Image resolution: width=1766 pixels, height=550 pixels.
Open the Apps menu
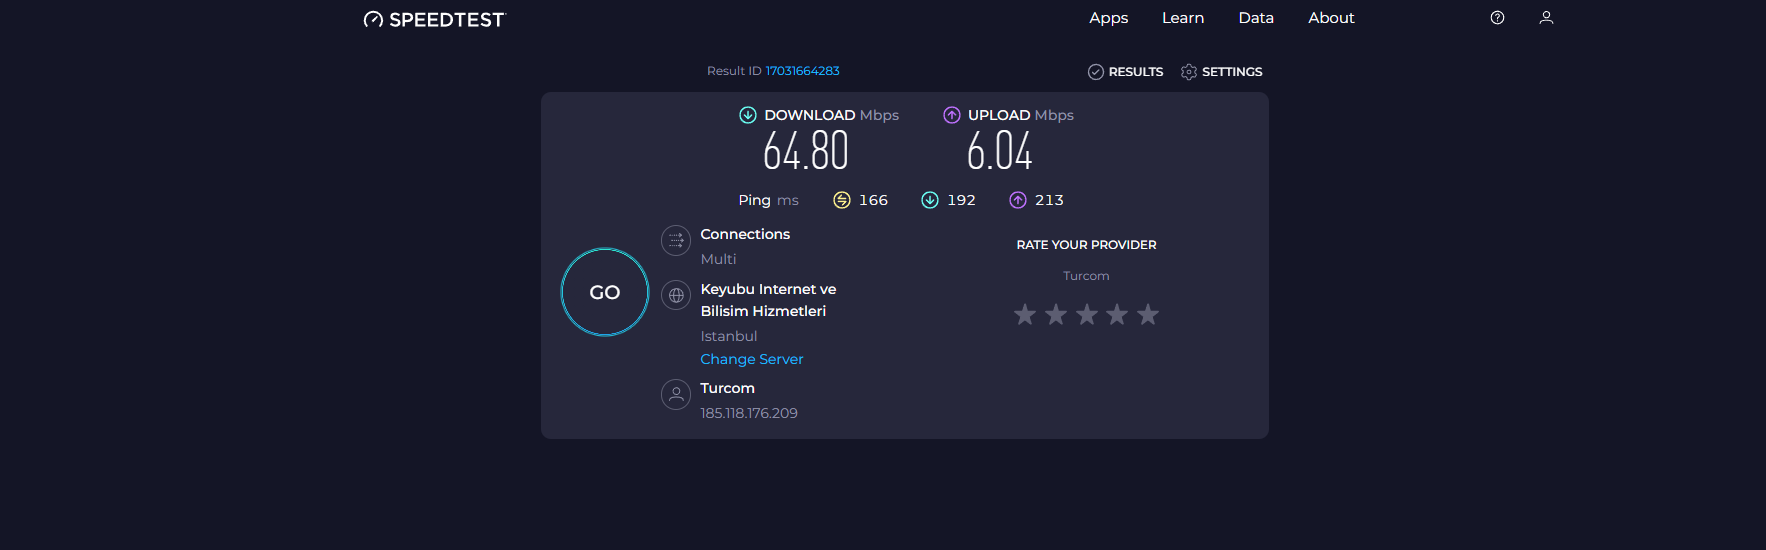(1109, 18)
